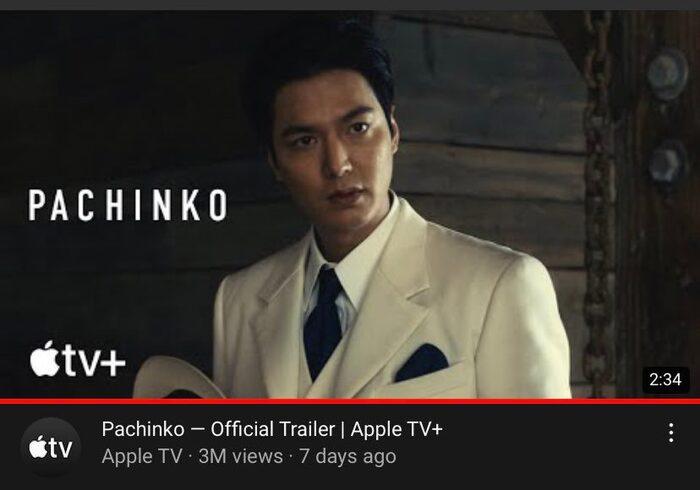The height and width of the screenshot is (490, 700).
Task: Click the lower metal bolt on post
Action: (x=667, y=164)
